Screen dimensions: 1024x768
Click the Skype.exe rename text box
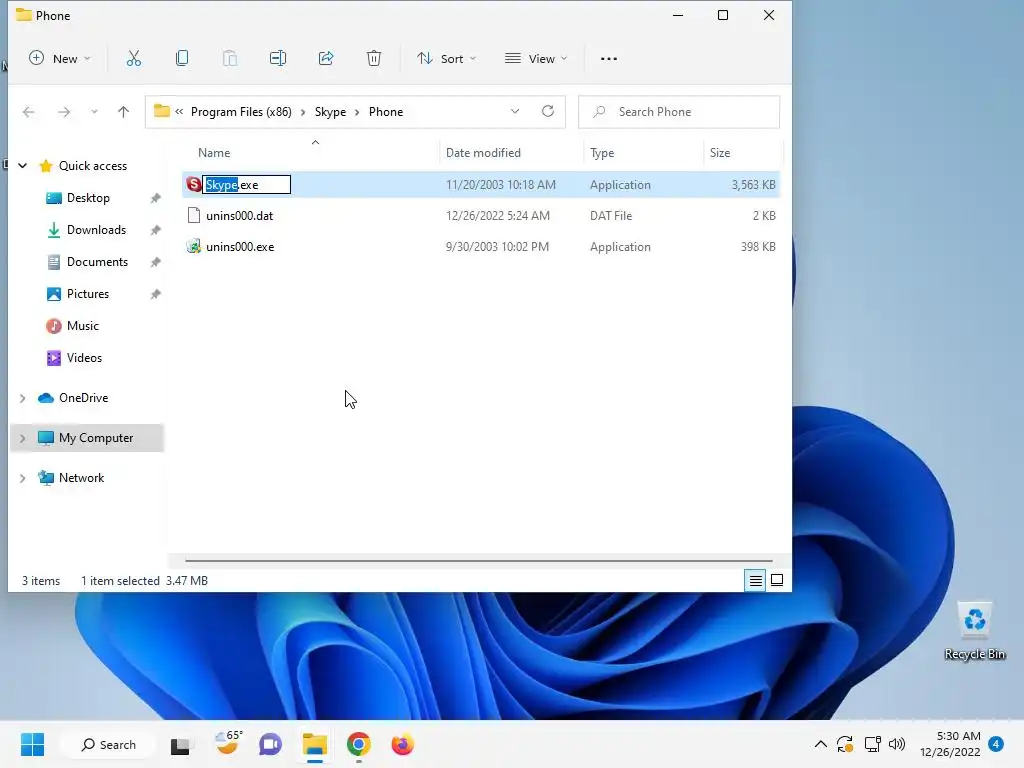tap(247, 185)
